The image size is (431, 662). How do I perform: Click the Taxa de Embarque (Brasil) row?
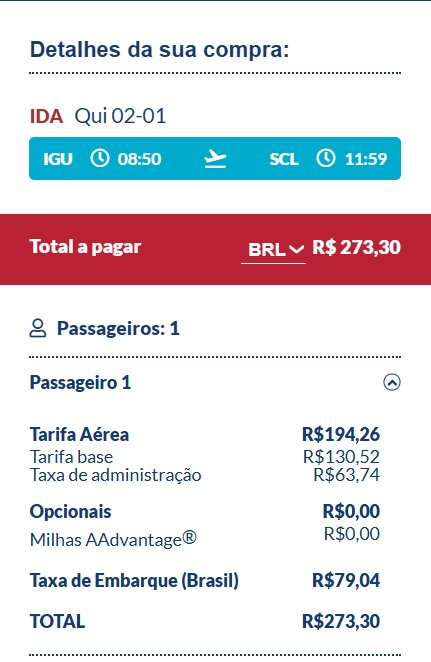[x=205, y=581]
